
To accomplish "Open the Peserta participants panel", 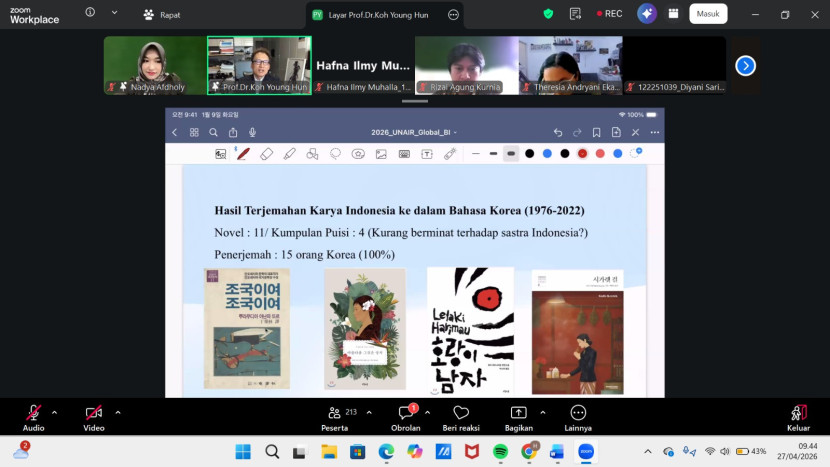I will click(x=335, y=417).
